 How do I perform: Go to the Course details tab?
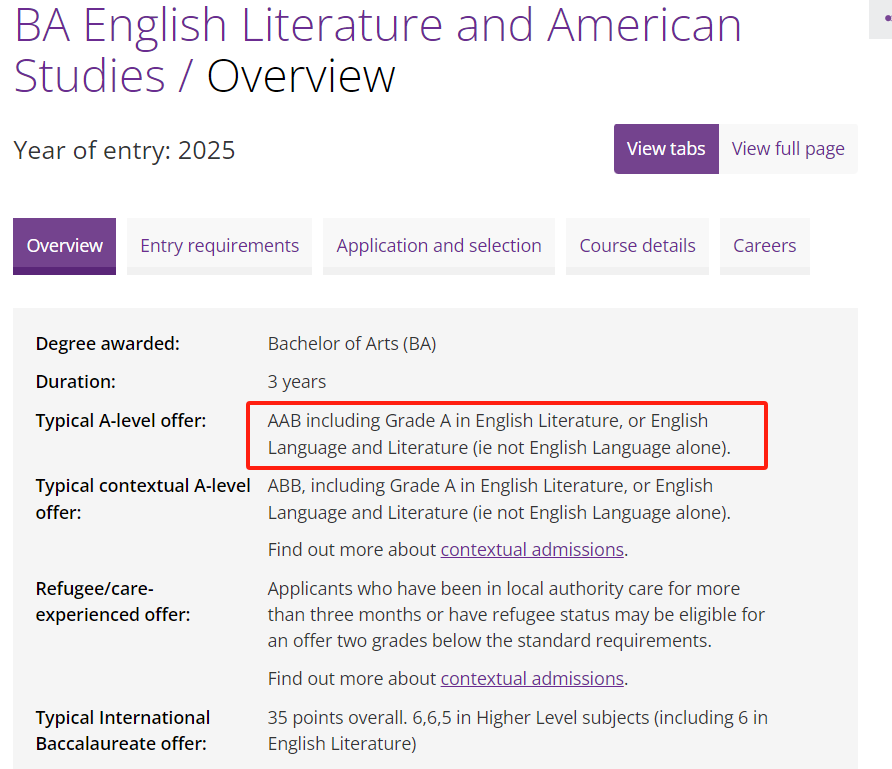(x=637, y=246)
